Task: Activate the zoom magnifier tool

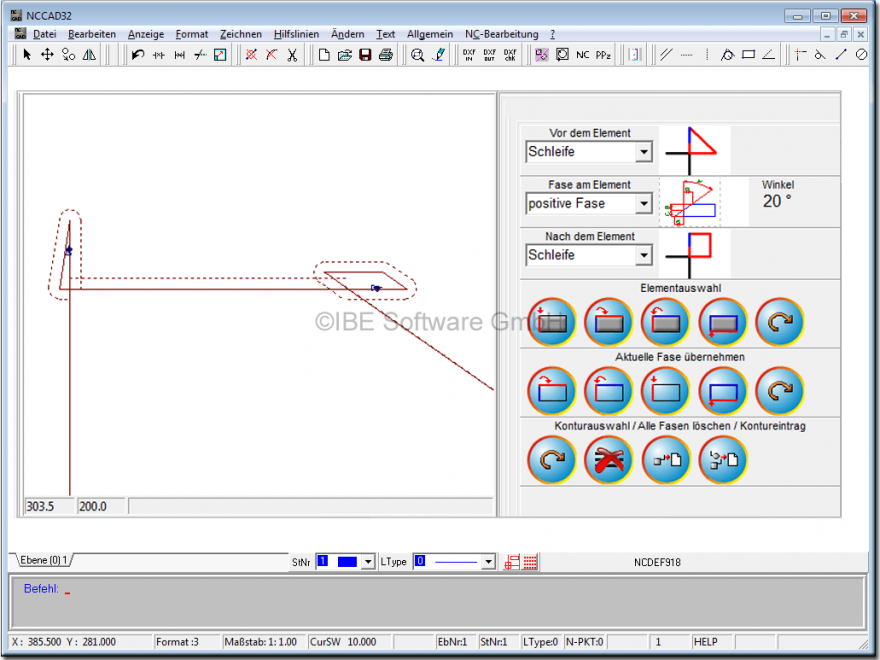Action: click(x=417, y=55)
